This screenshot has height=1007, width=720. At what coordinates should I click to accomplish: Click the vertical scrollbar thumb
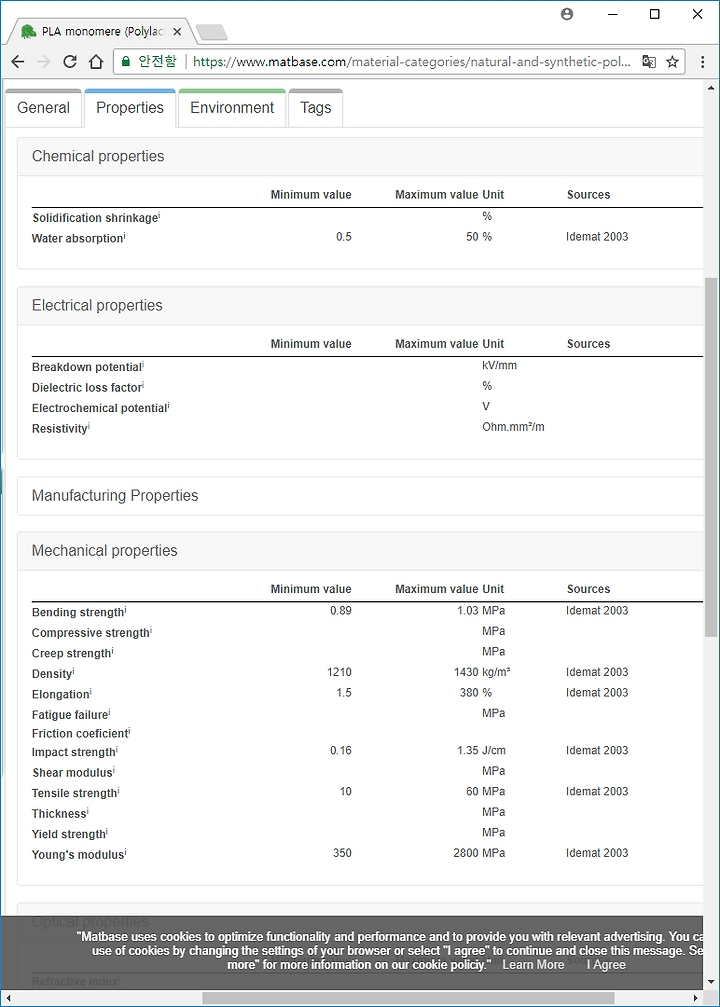(x=710, y=457)
